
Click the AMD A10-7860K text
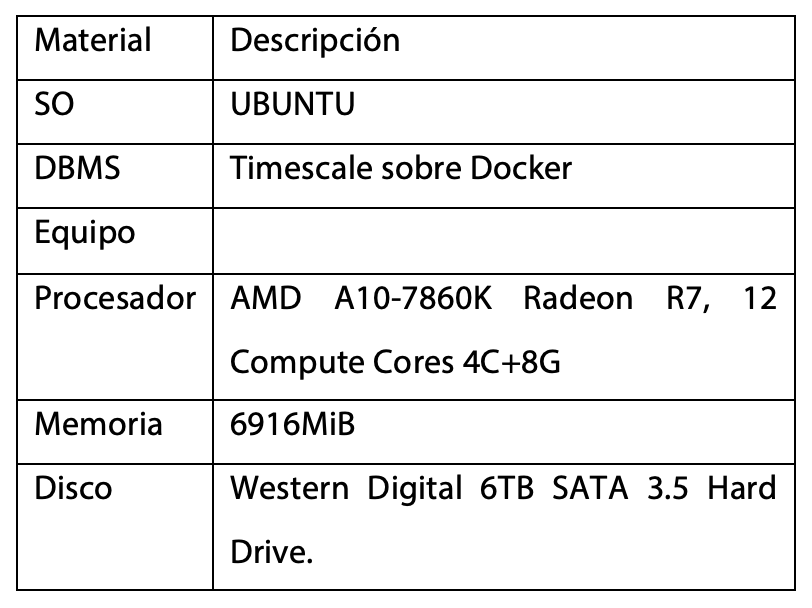coord(361,298)
